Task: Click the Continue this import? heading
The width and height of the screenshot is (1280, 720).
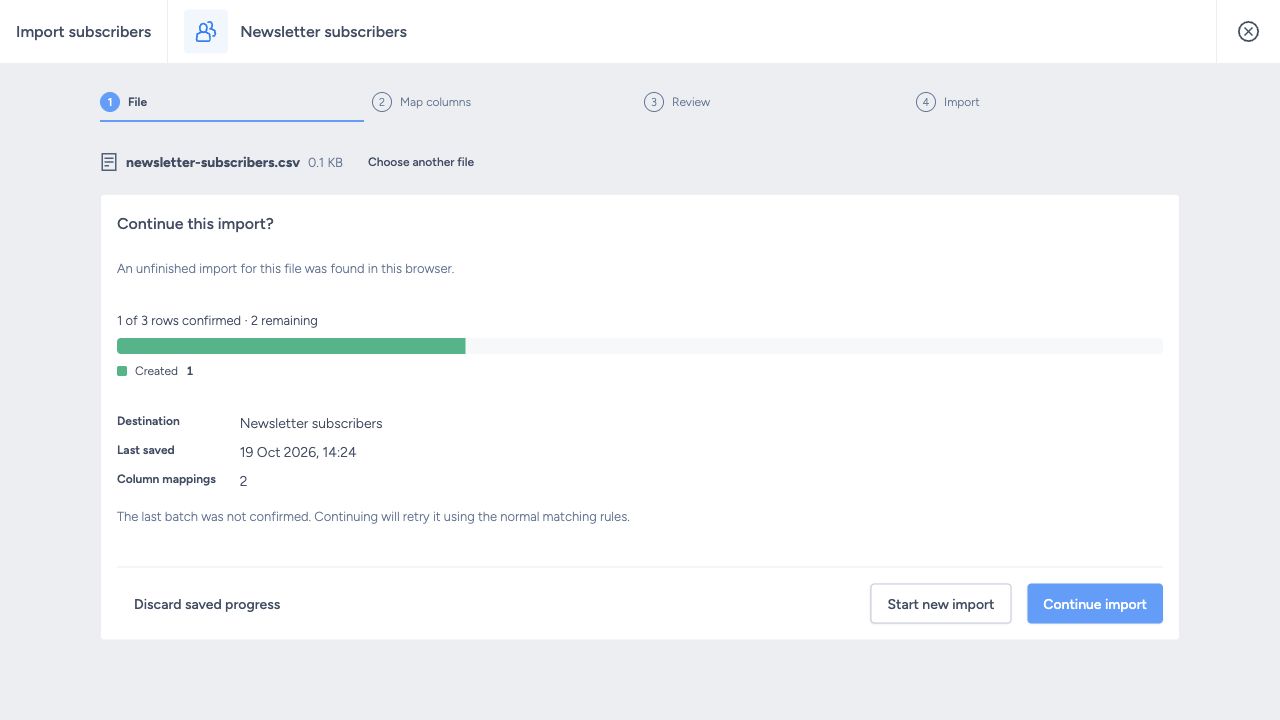Action: coord(195,224)
